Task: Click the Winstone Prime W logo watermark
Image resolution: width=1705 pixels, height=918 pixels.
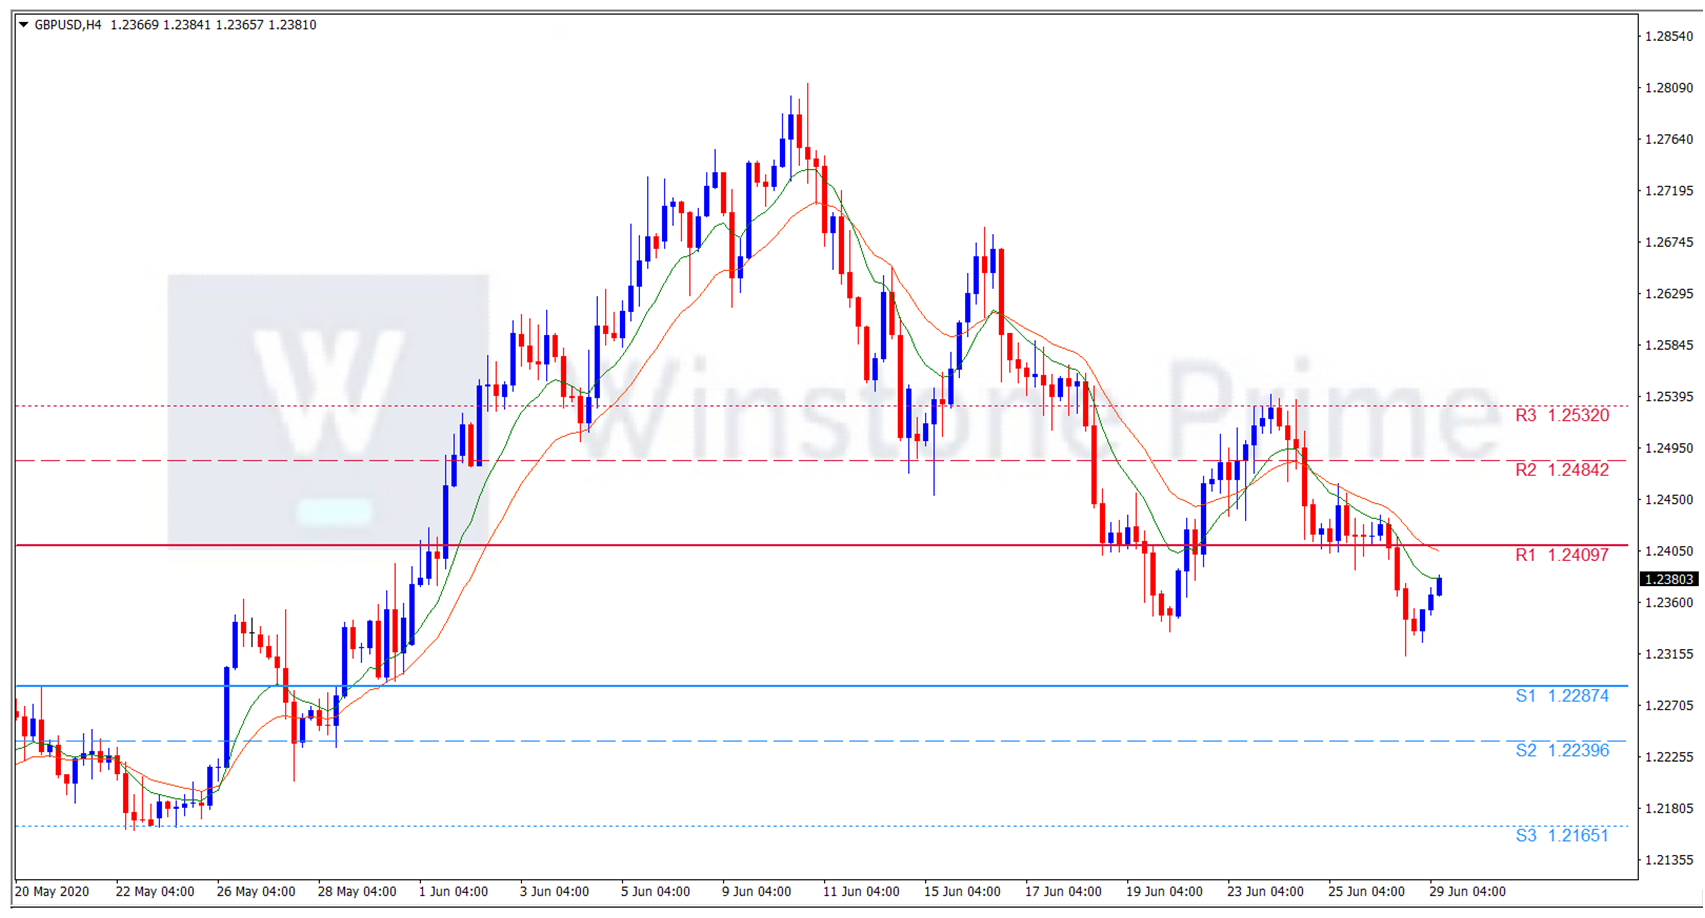Action: 328,410
